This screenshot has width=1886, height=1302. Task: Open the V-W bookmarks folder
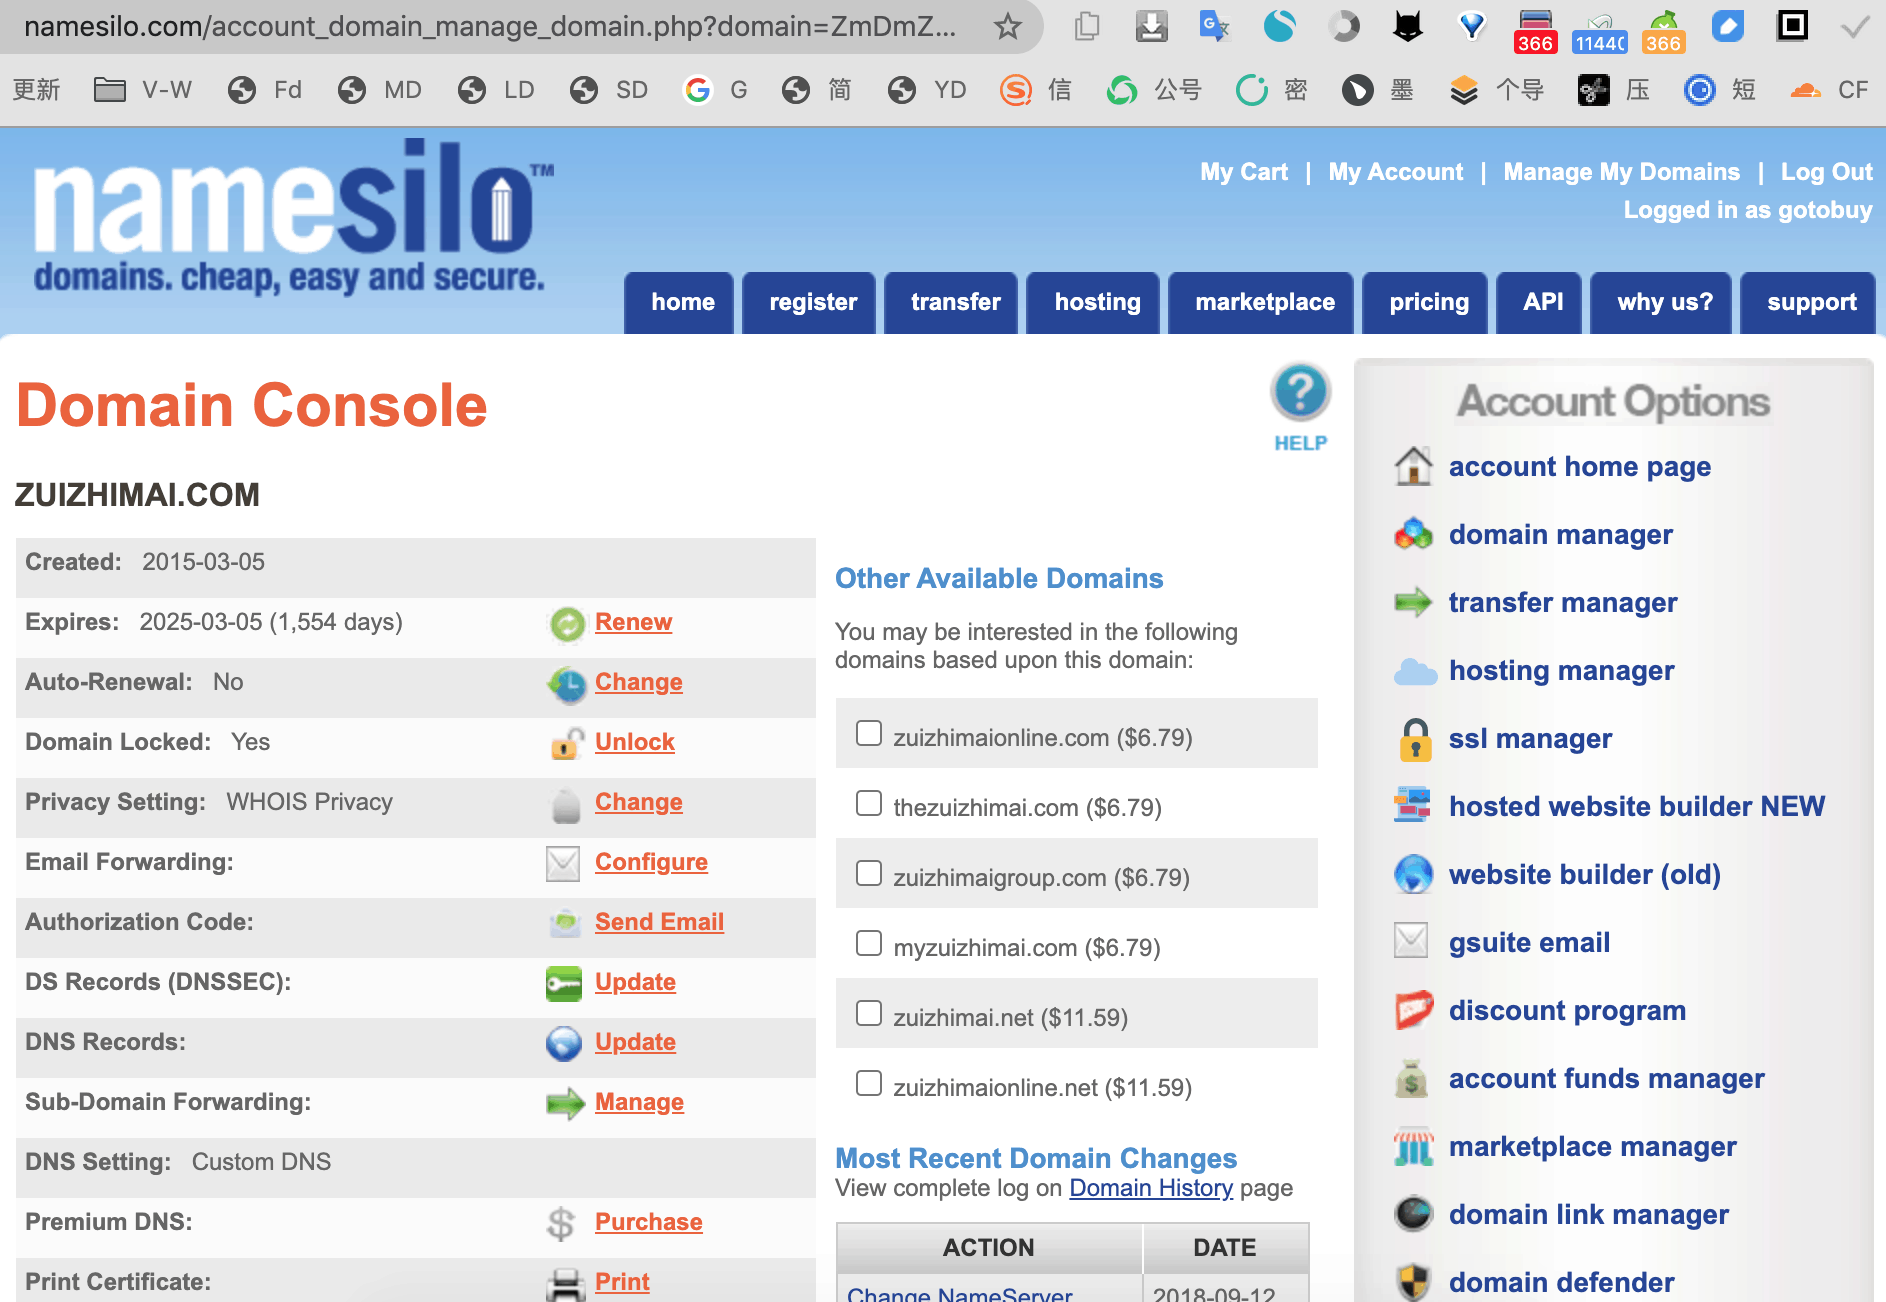pyautogui.click(x=143, y=90)
